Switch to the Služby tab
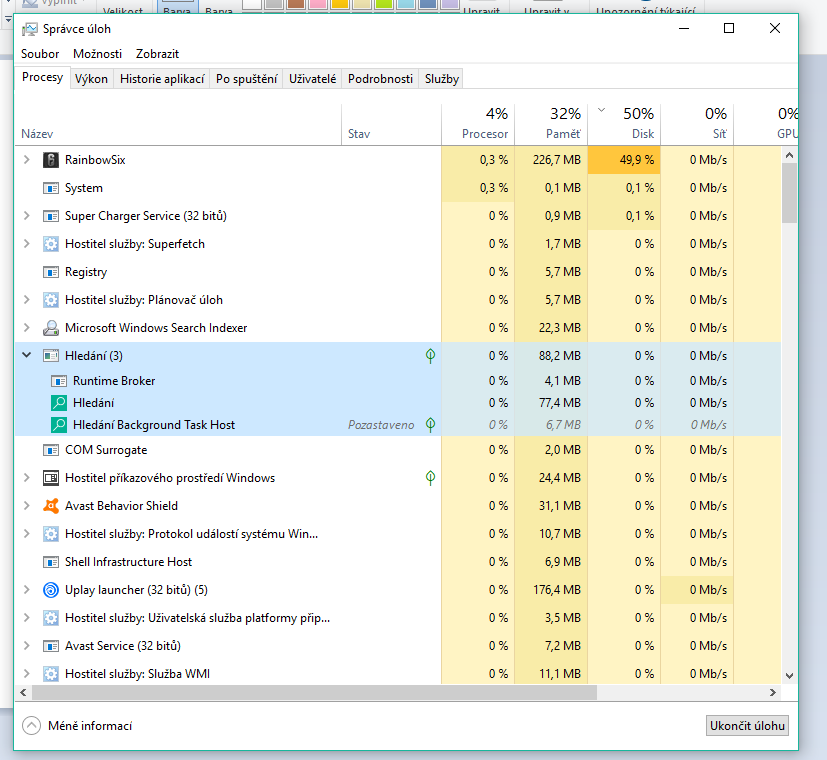This screenshot has height=760, width=827. click(x=441, y=79)
